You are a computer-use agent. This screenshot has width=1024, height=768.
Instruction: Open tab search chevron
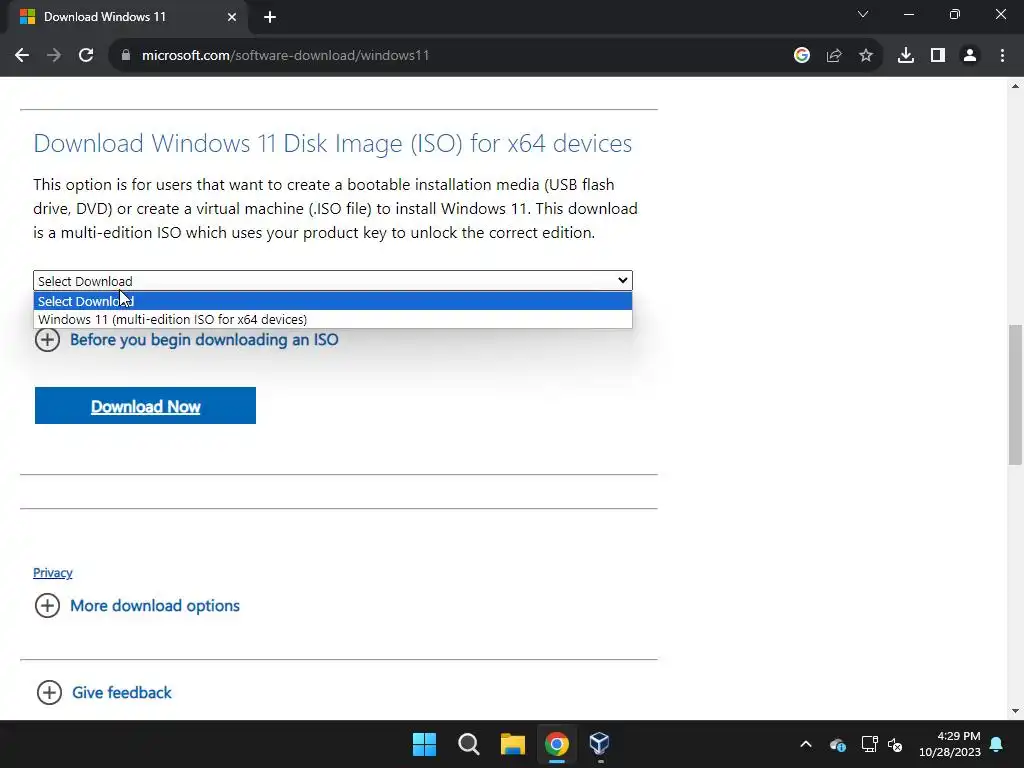point(863,14)
